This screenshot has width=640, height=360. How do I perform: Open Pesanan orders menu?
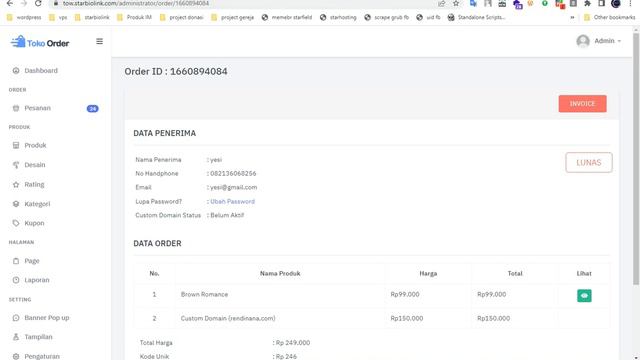coord(38,108)
